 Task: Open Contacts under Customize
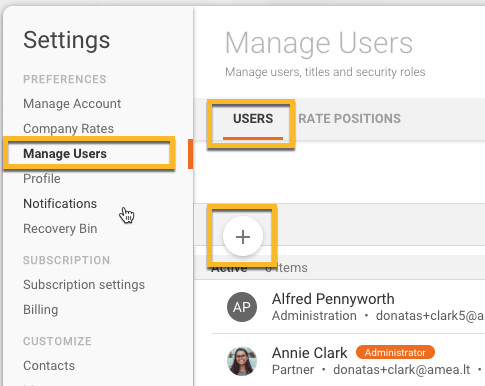(49, 366)
